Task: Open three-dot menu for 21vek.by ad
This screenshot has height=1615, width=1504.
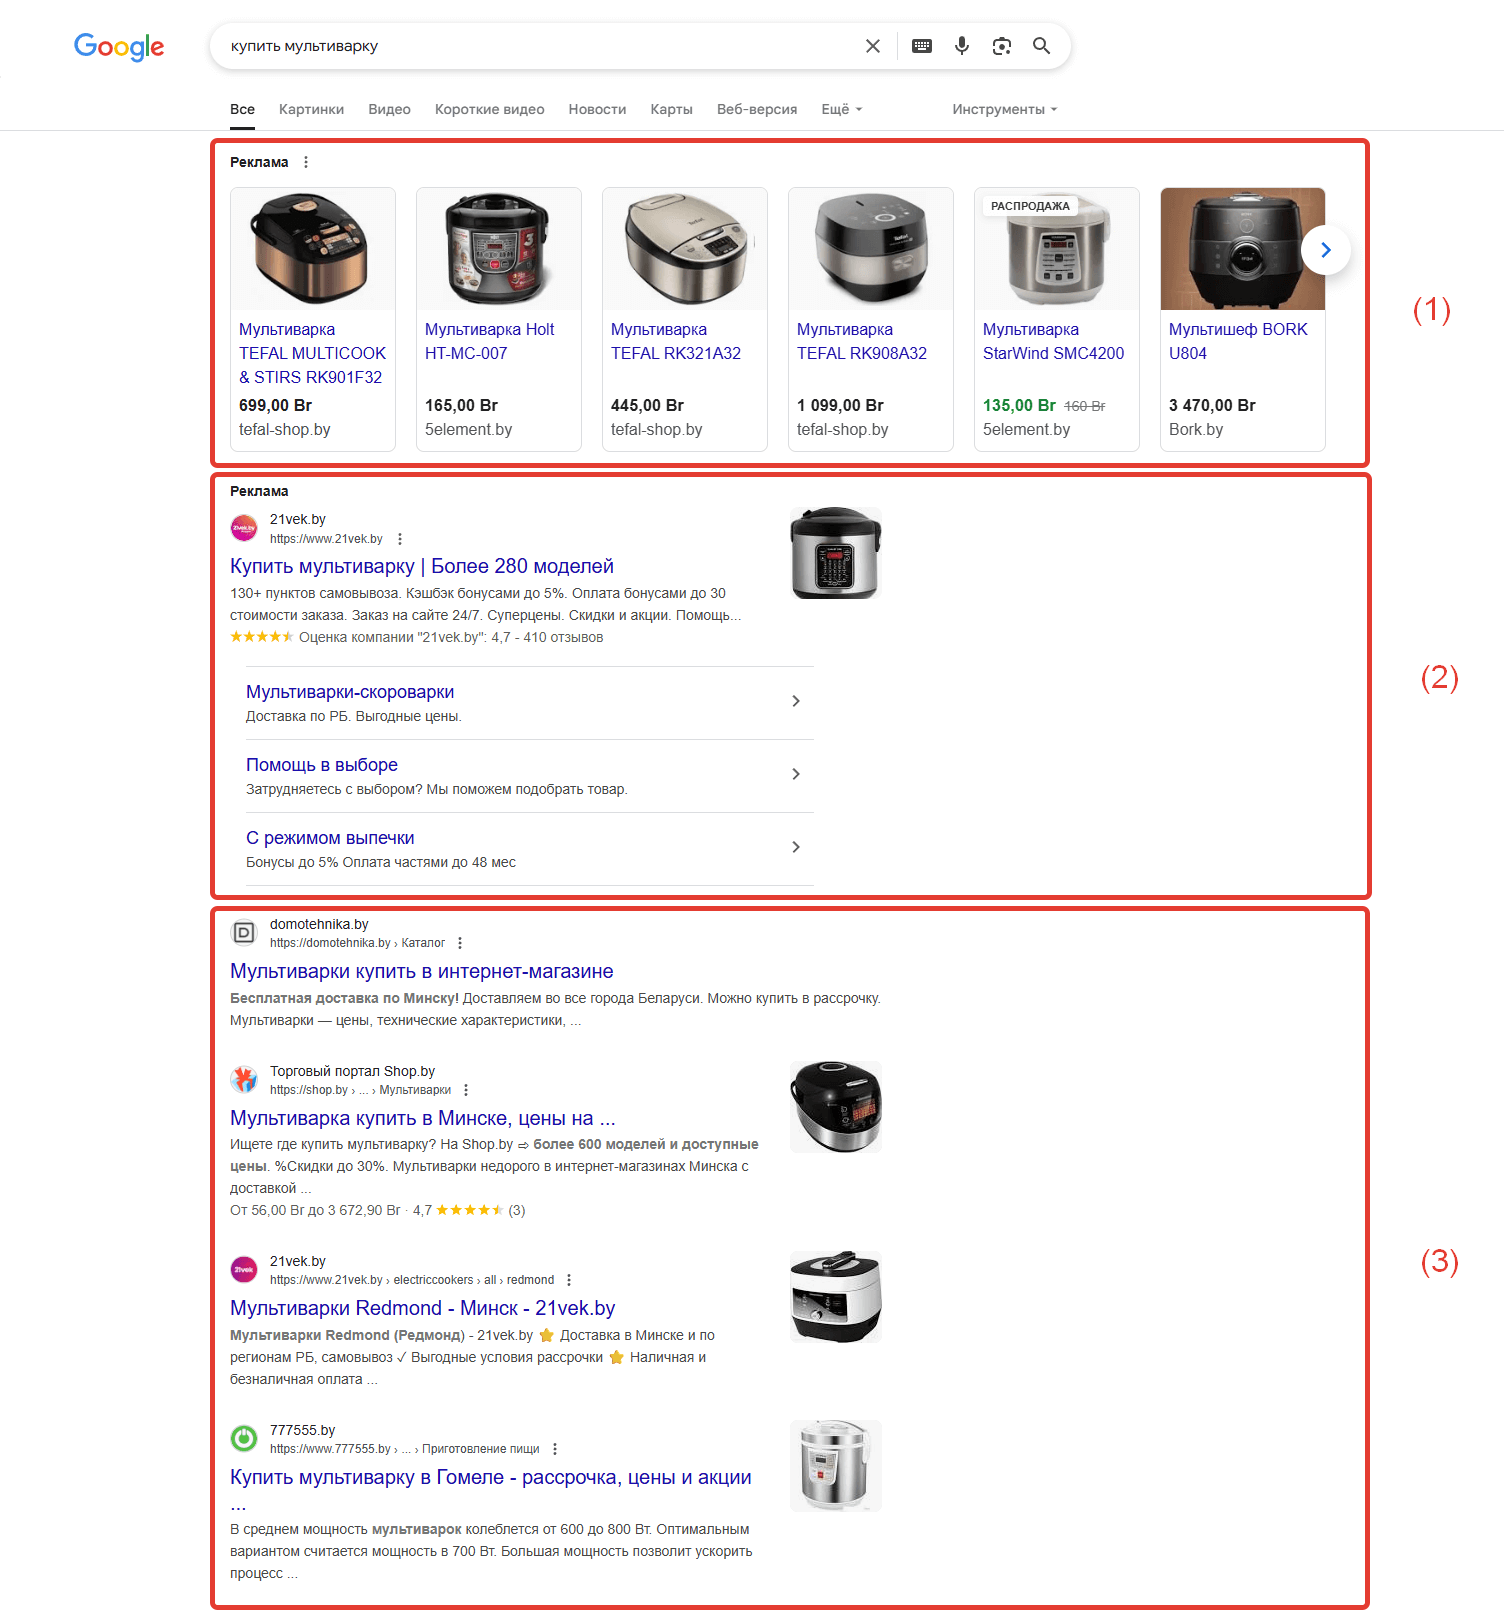Action: (x=400, y=539)
